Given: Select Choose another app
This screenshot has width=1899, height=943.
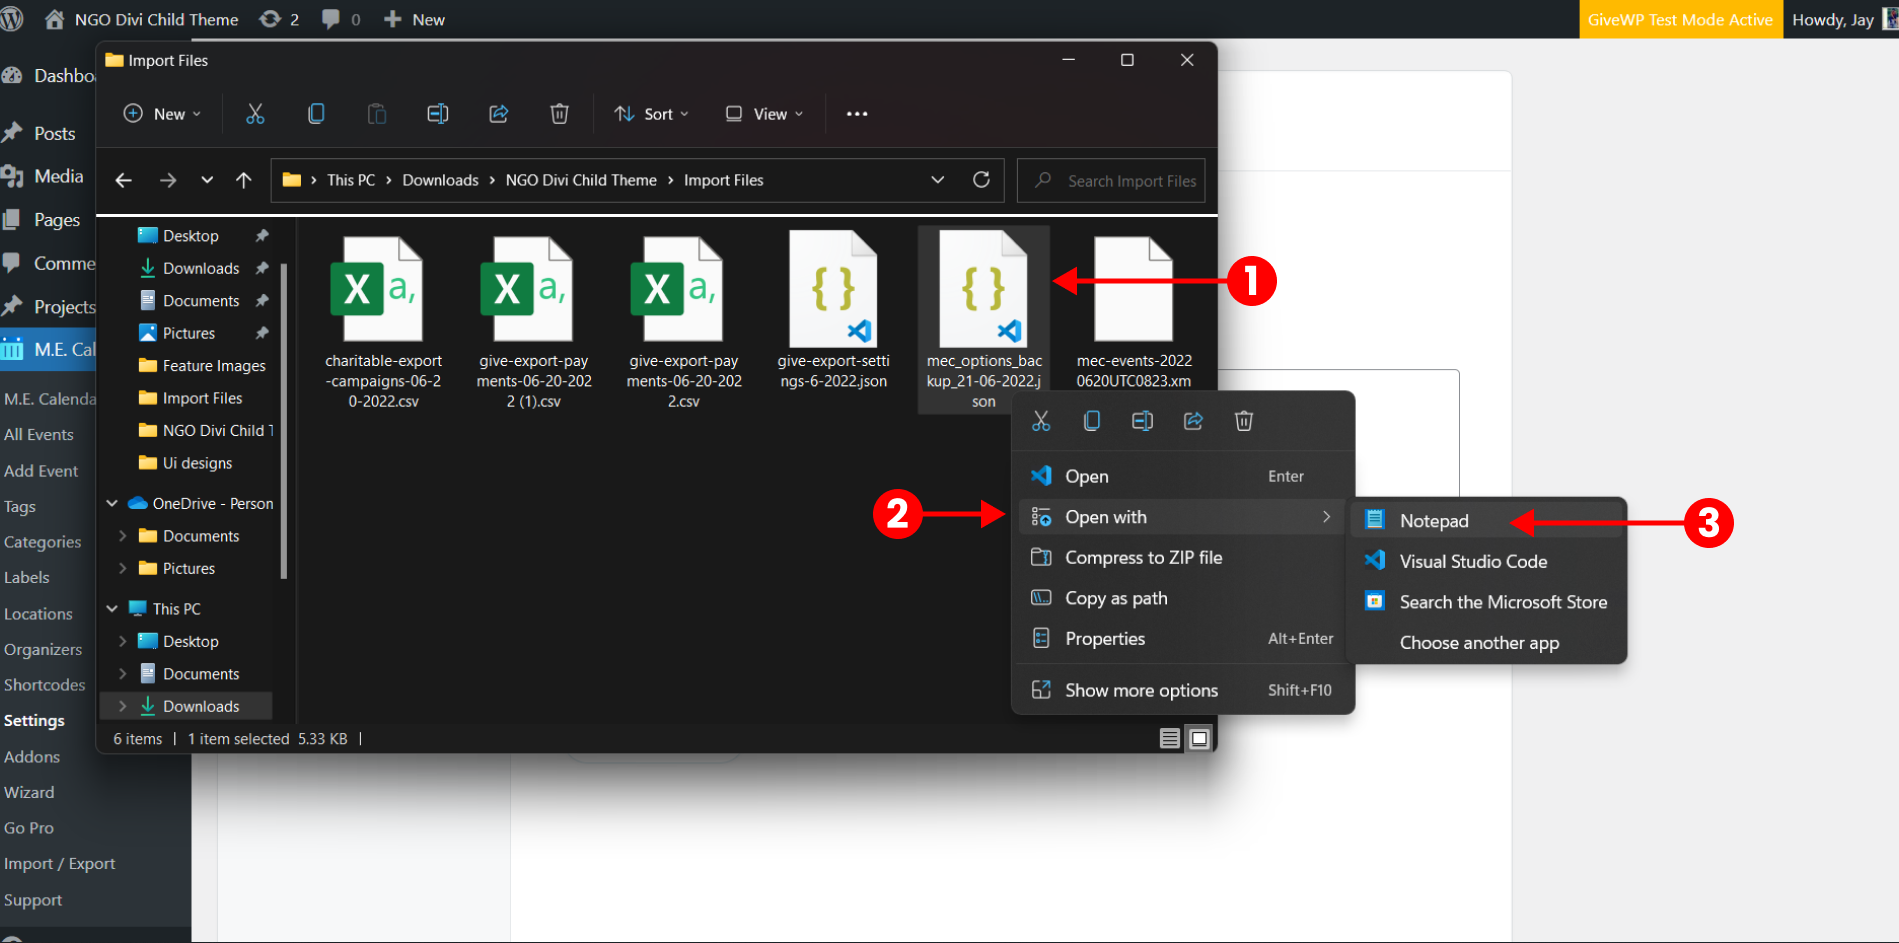Looking at the screenshot, I should coord(1488,643).
